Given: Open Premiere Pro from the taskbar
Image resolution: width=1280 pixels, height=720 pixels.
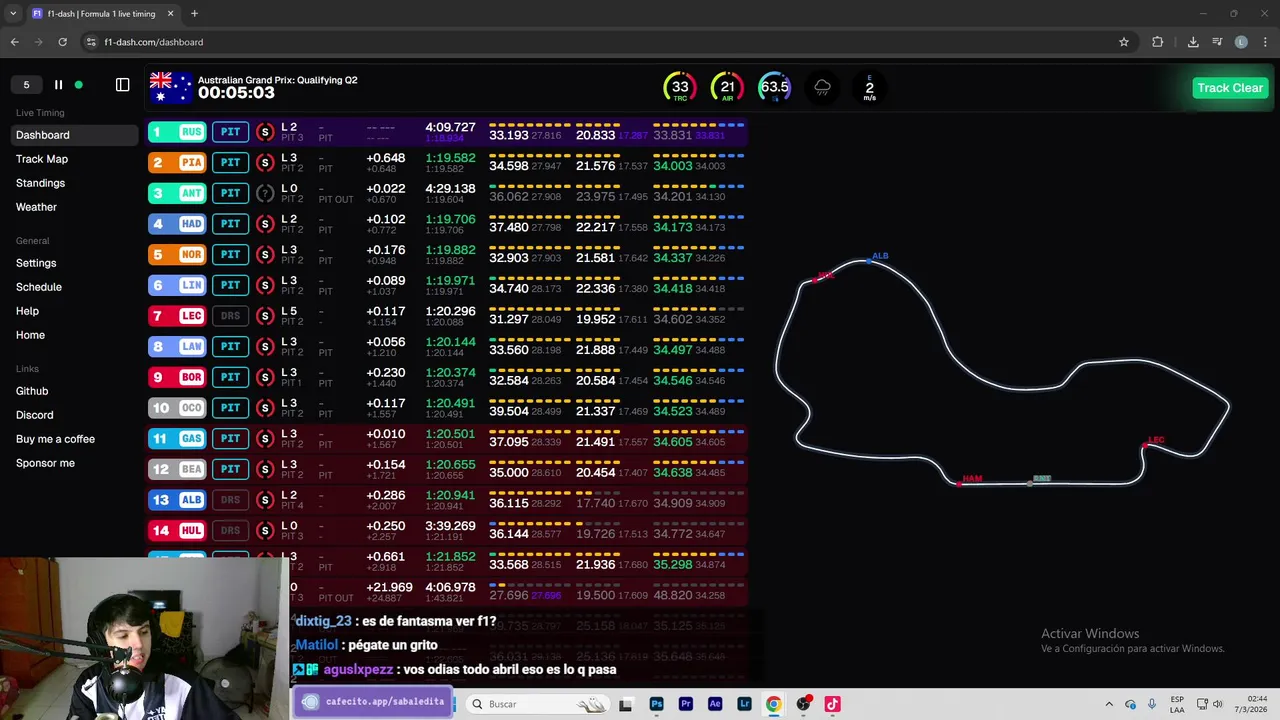Looking at the screenshot, I should [x=685, y=704].
